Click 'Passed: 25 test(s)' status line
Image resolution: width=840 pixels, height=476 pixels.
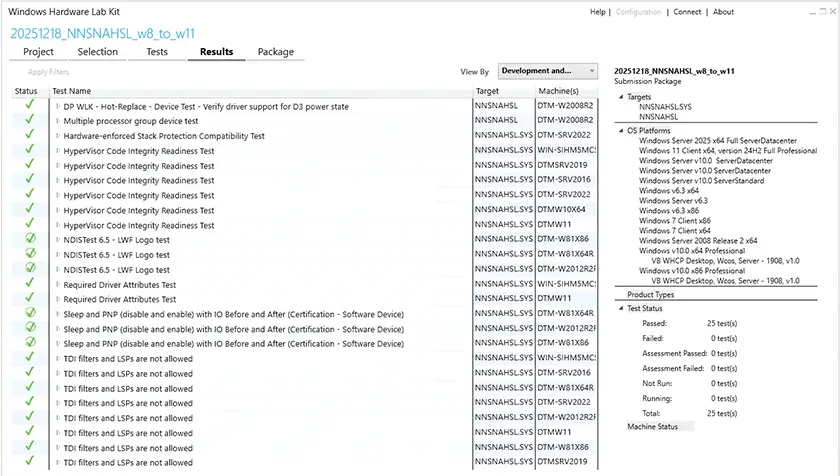point(689,323)
